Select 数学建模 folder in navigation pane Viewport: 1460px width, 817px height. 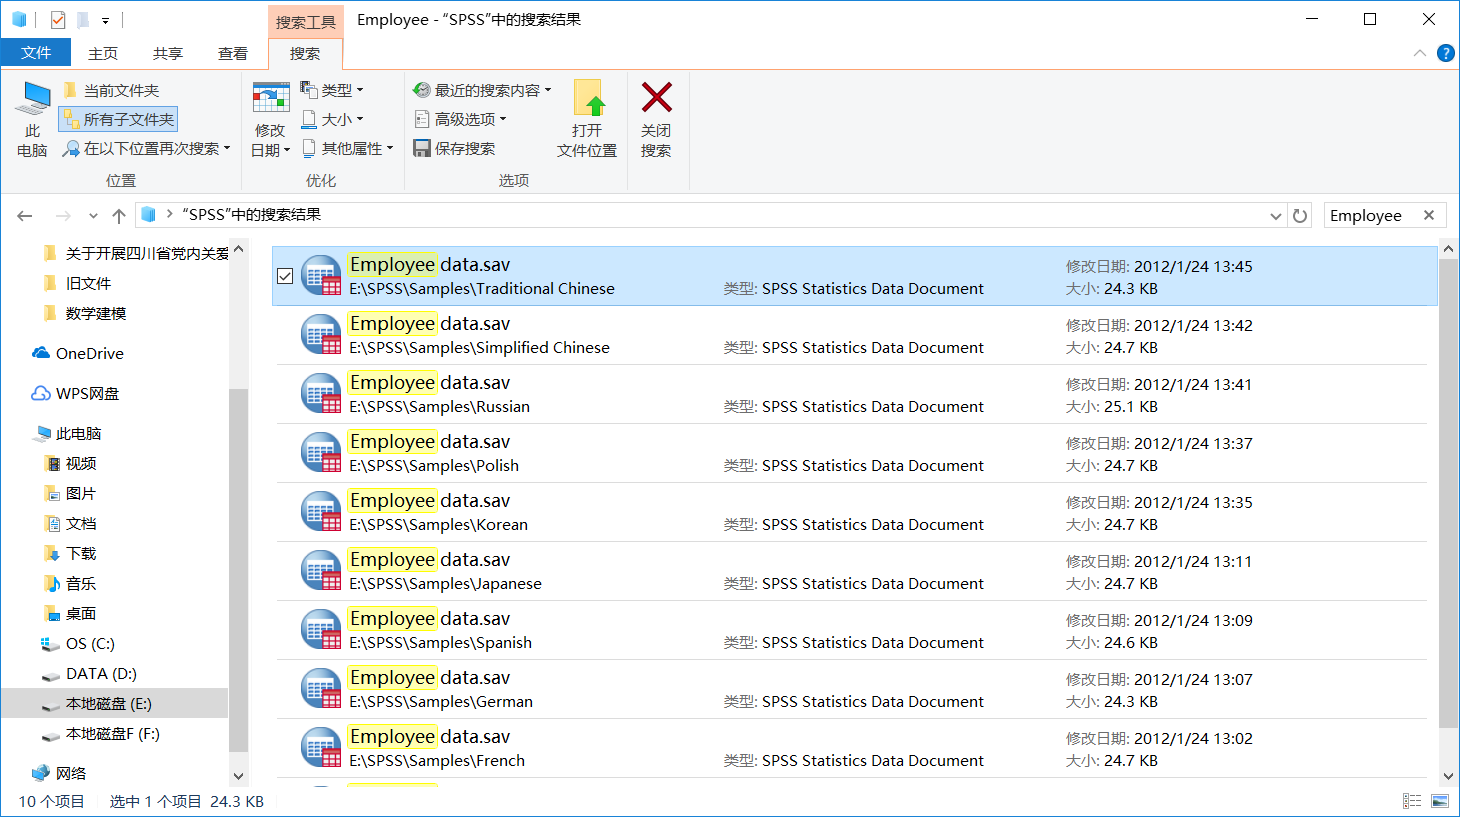coord(96,313)
